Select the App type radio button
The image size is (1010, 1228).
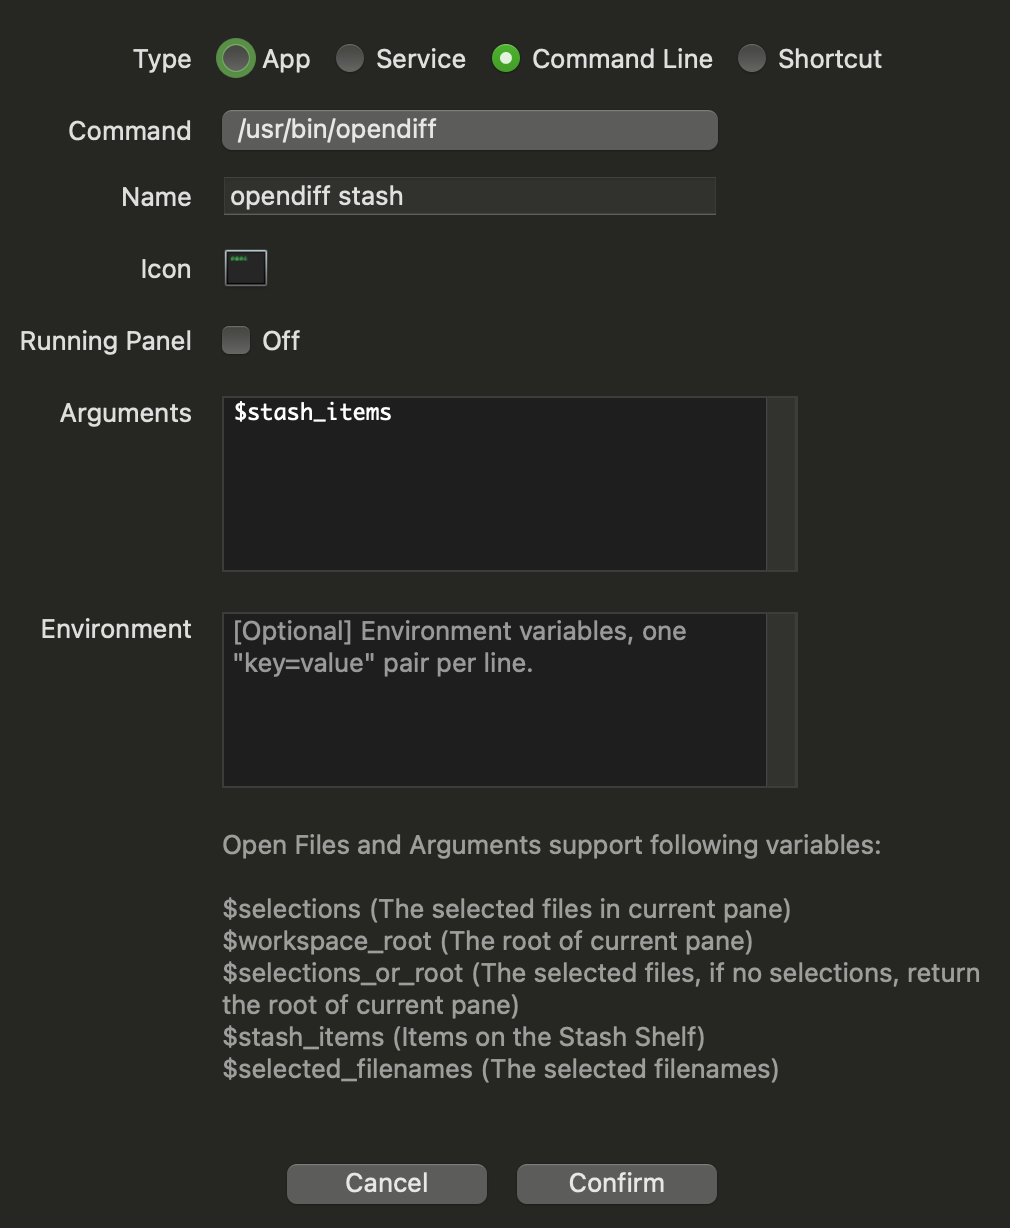click(x=236, y=59)
